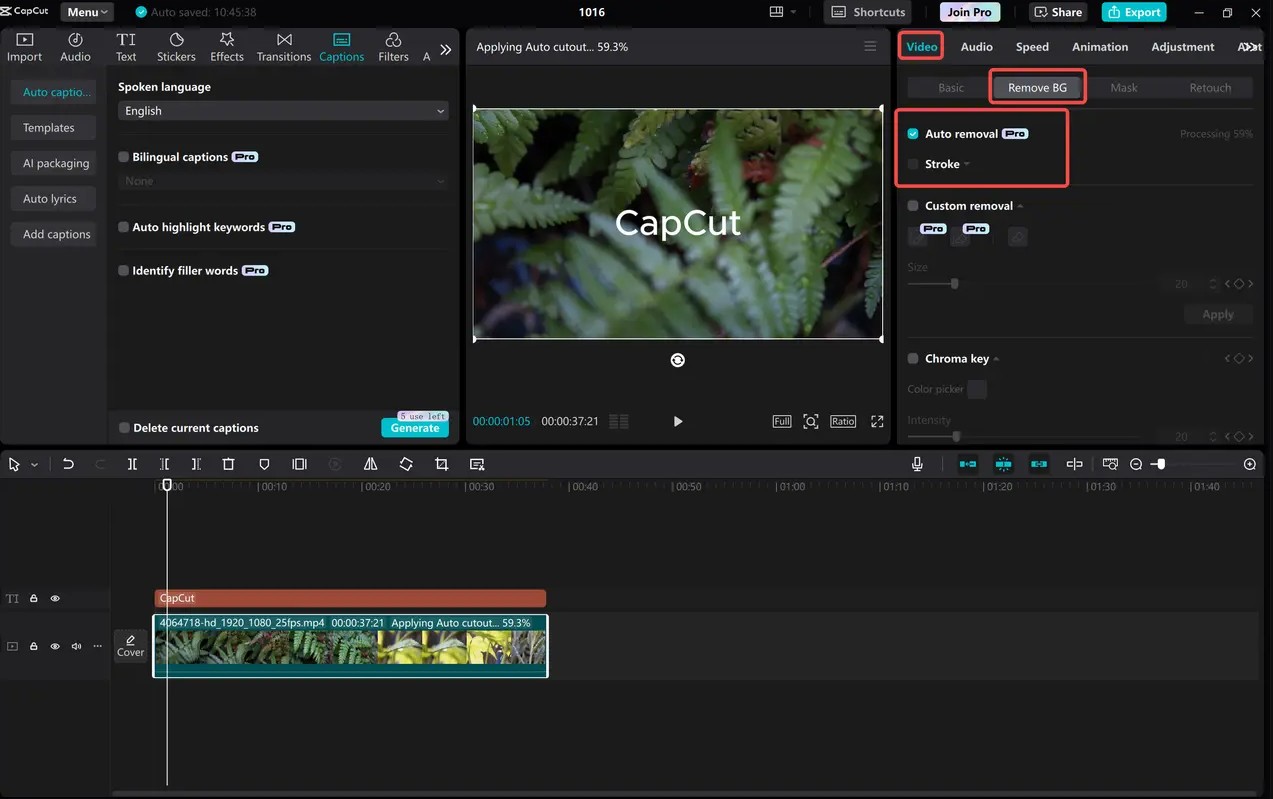Expand more media tabs with double chevron

pos(446,49)
